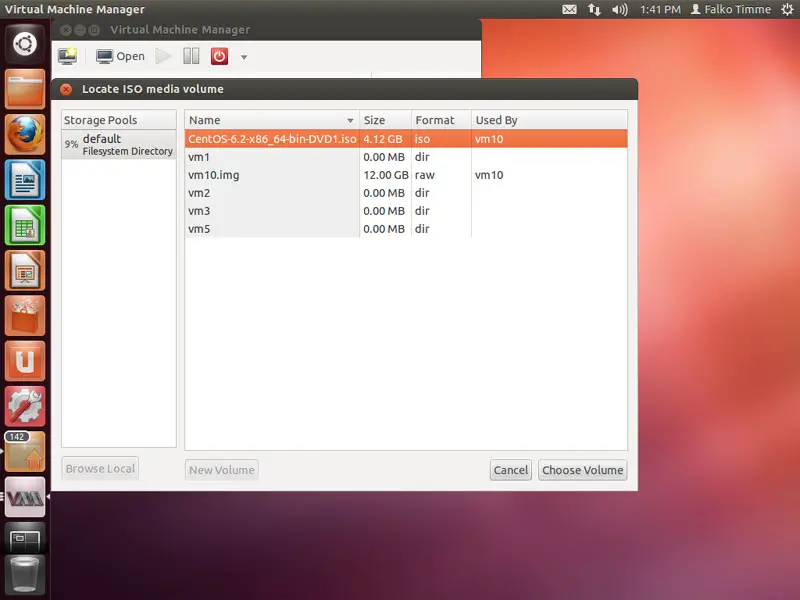
Task: Open the network connection indicator
Action: 594,9
